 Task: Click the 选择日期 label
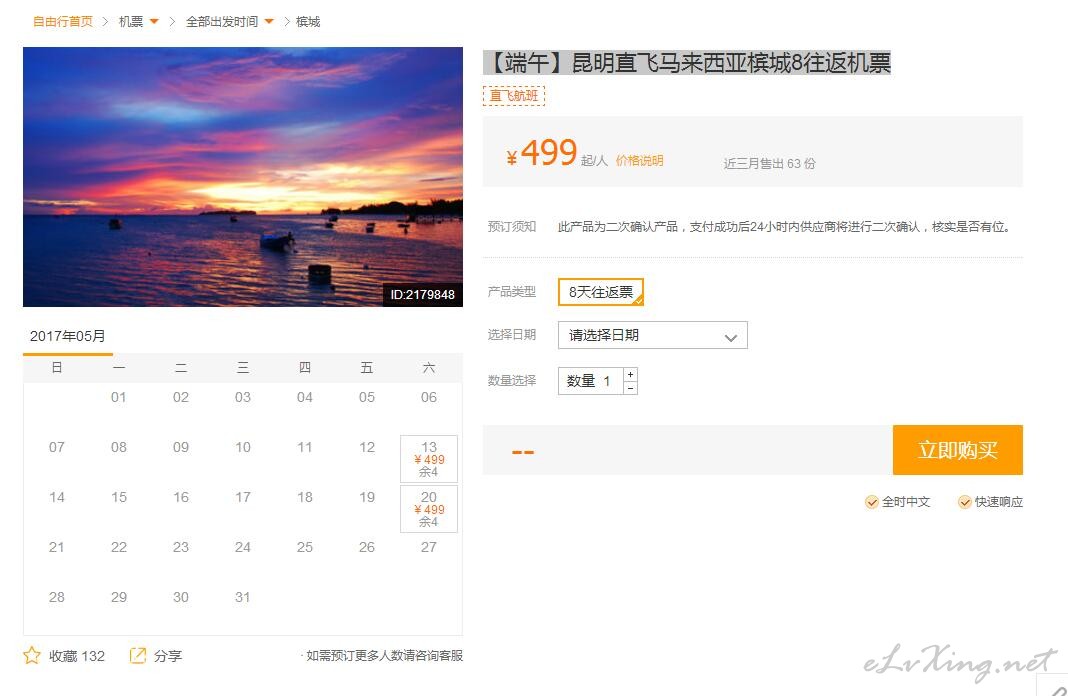tap(512, 335)
